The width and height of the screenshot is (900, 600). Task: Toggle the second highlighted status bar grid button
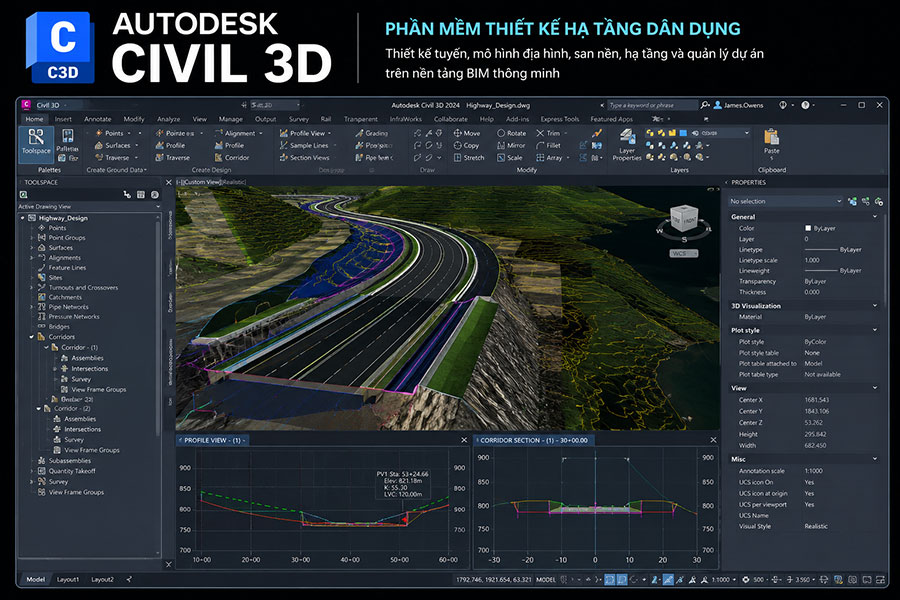622,580
